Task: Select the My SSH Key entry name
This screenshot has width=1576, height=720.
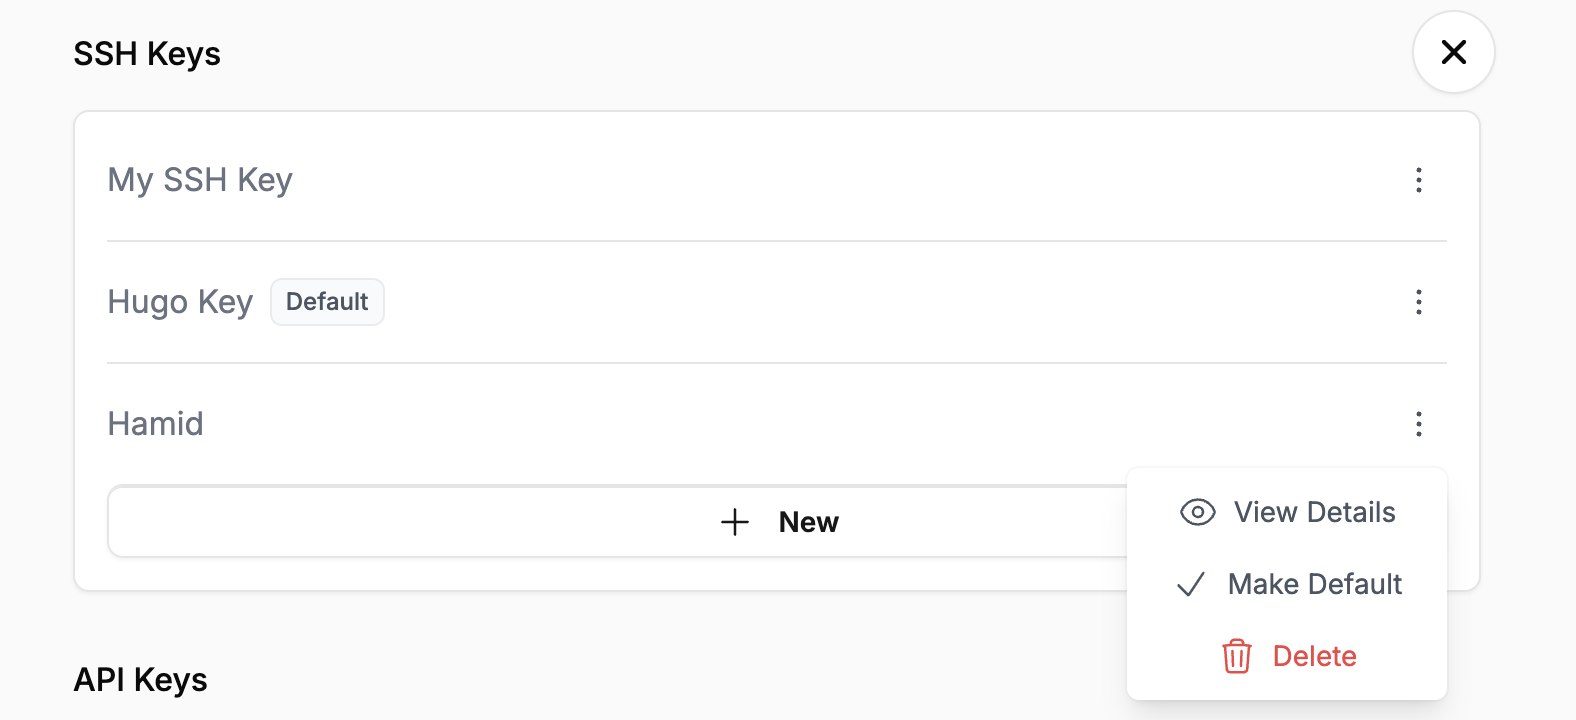Action: (x=200, y=180)
